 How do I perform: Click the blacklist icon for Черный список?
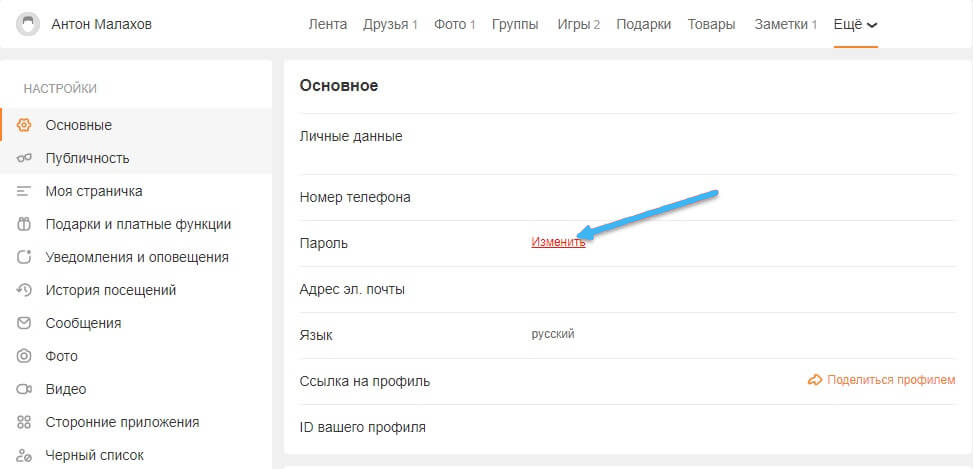click(25, 455)
